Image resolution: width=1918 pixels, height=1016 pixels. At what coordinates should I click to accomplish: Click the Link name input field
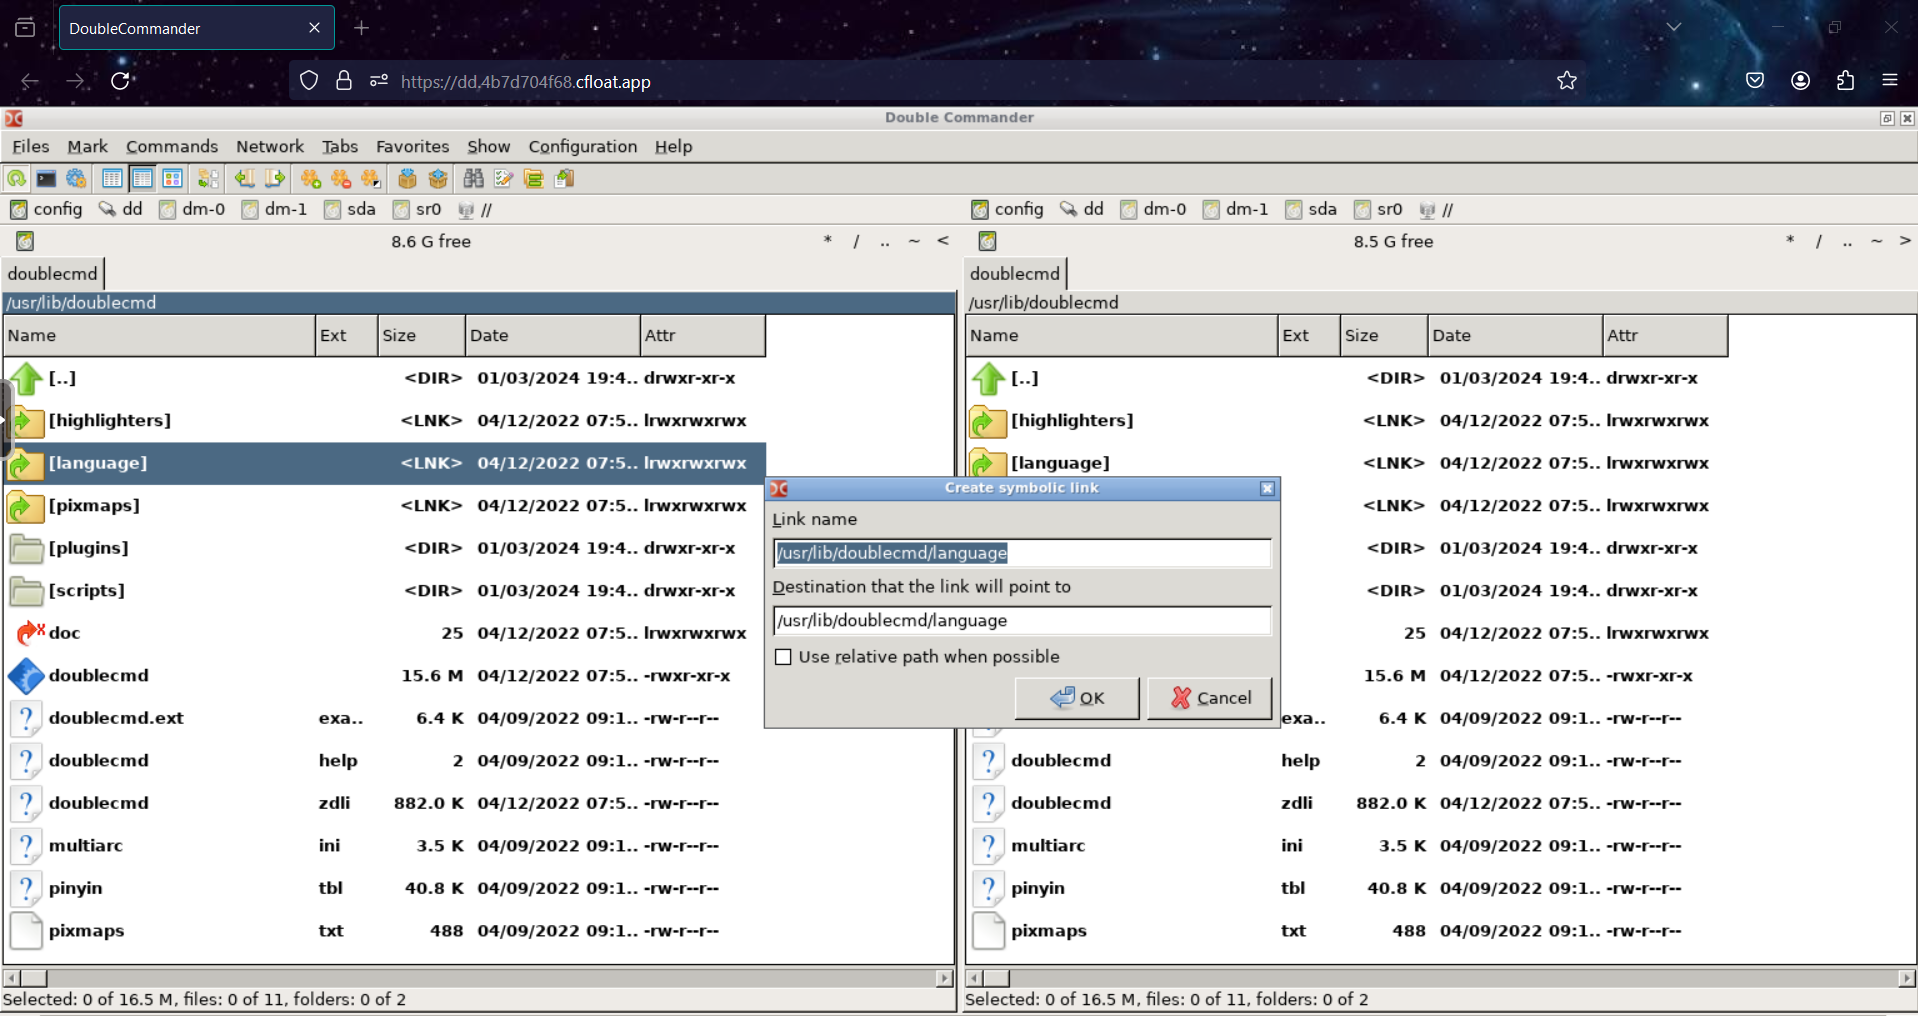point(1022,553)
